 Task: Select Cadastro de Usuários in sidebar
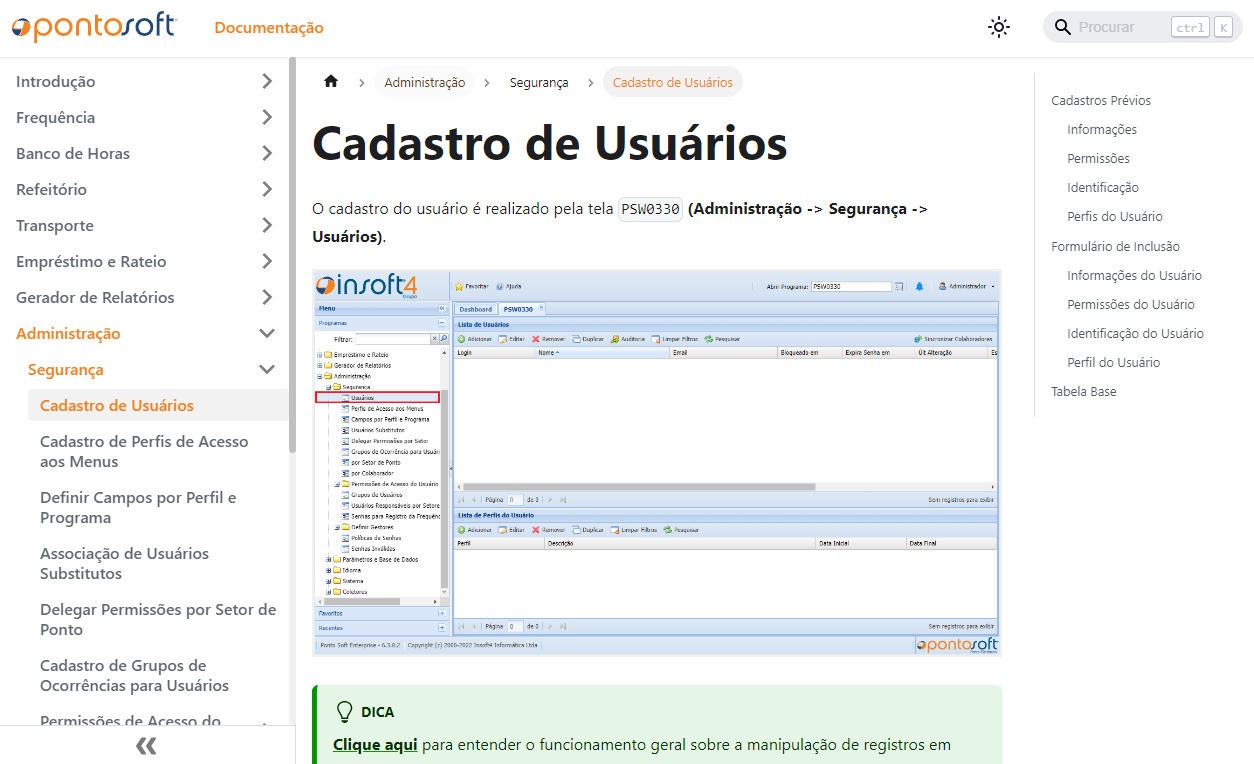click(158, 406)
